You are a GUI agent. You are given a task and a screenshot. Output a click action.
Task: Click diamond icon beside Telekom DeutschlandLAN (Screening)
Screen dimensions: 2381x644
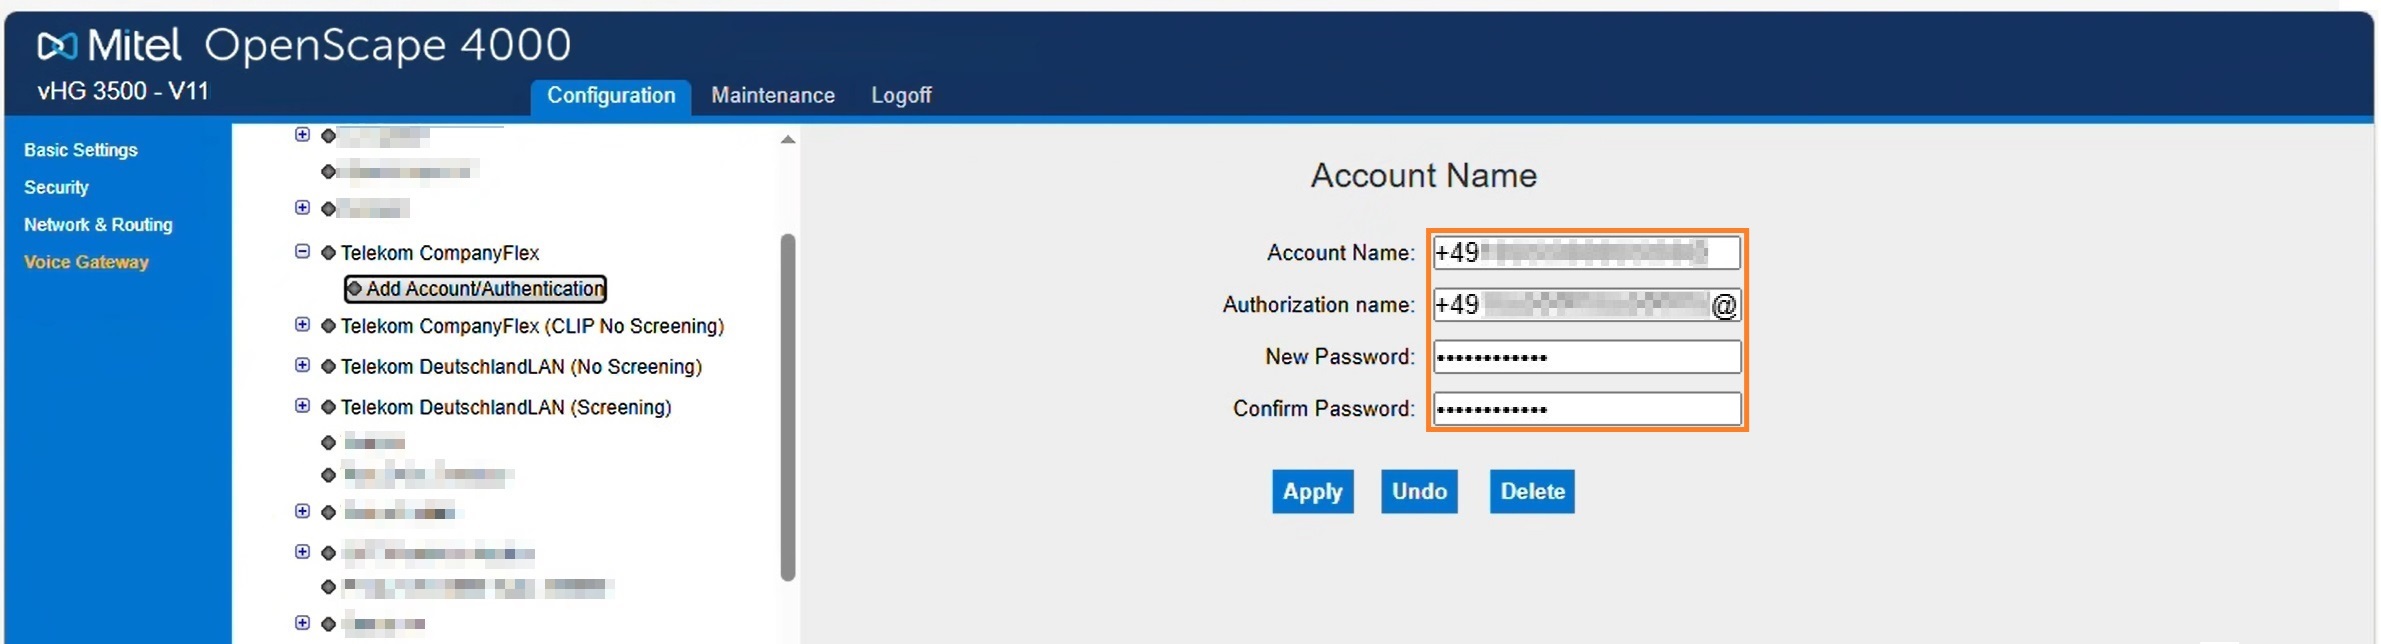(x=328, y=407)
